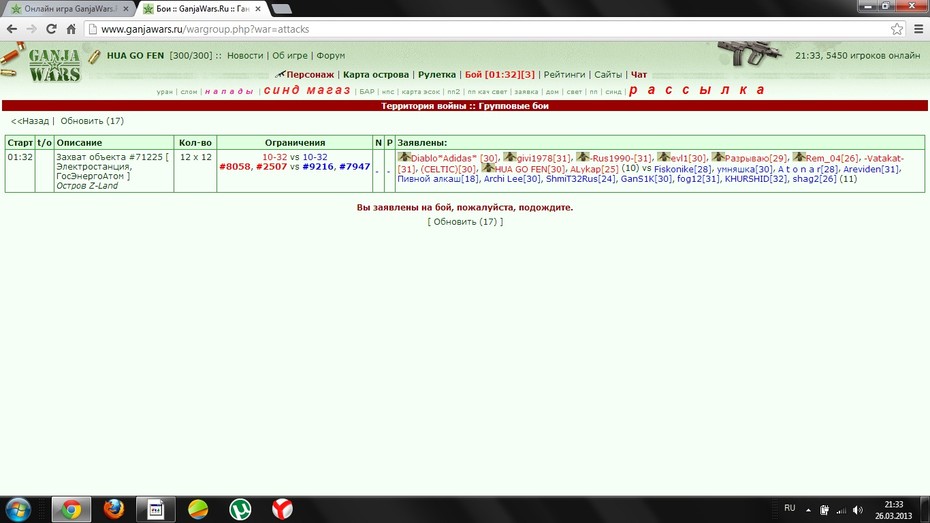This screenshot has width=930, height=523.
Task: Reload the page with the refresh icon
Action: (52, 29)
